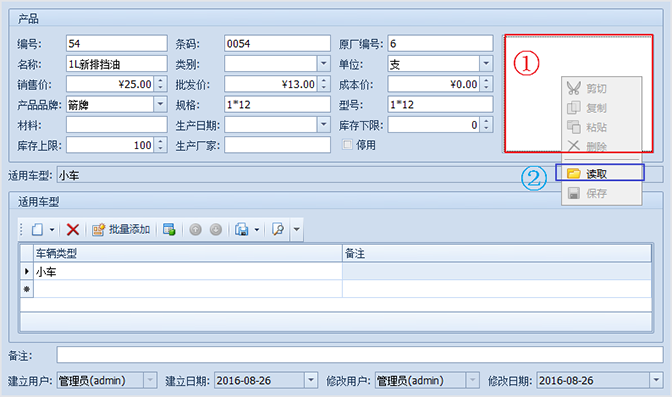Click the find magnifier icon

click(x=278, y=230)
